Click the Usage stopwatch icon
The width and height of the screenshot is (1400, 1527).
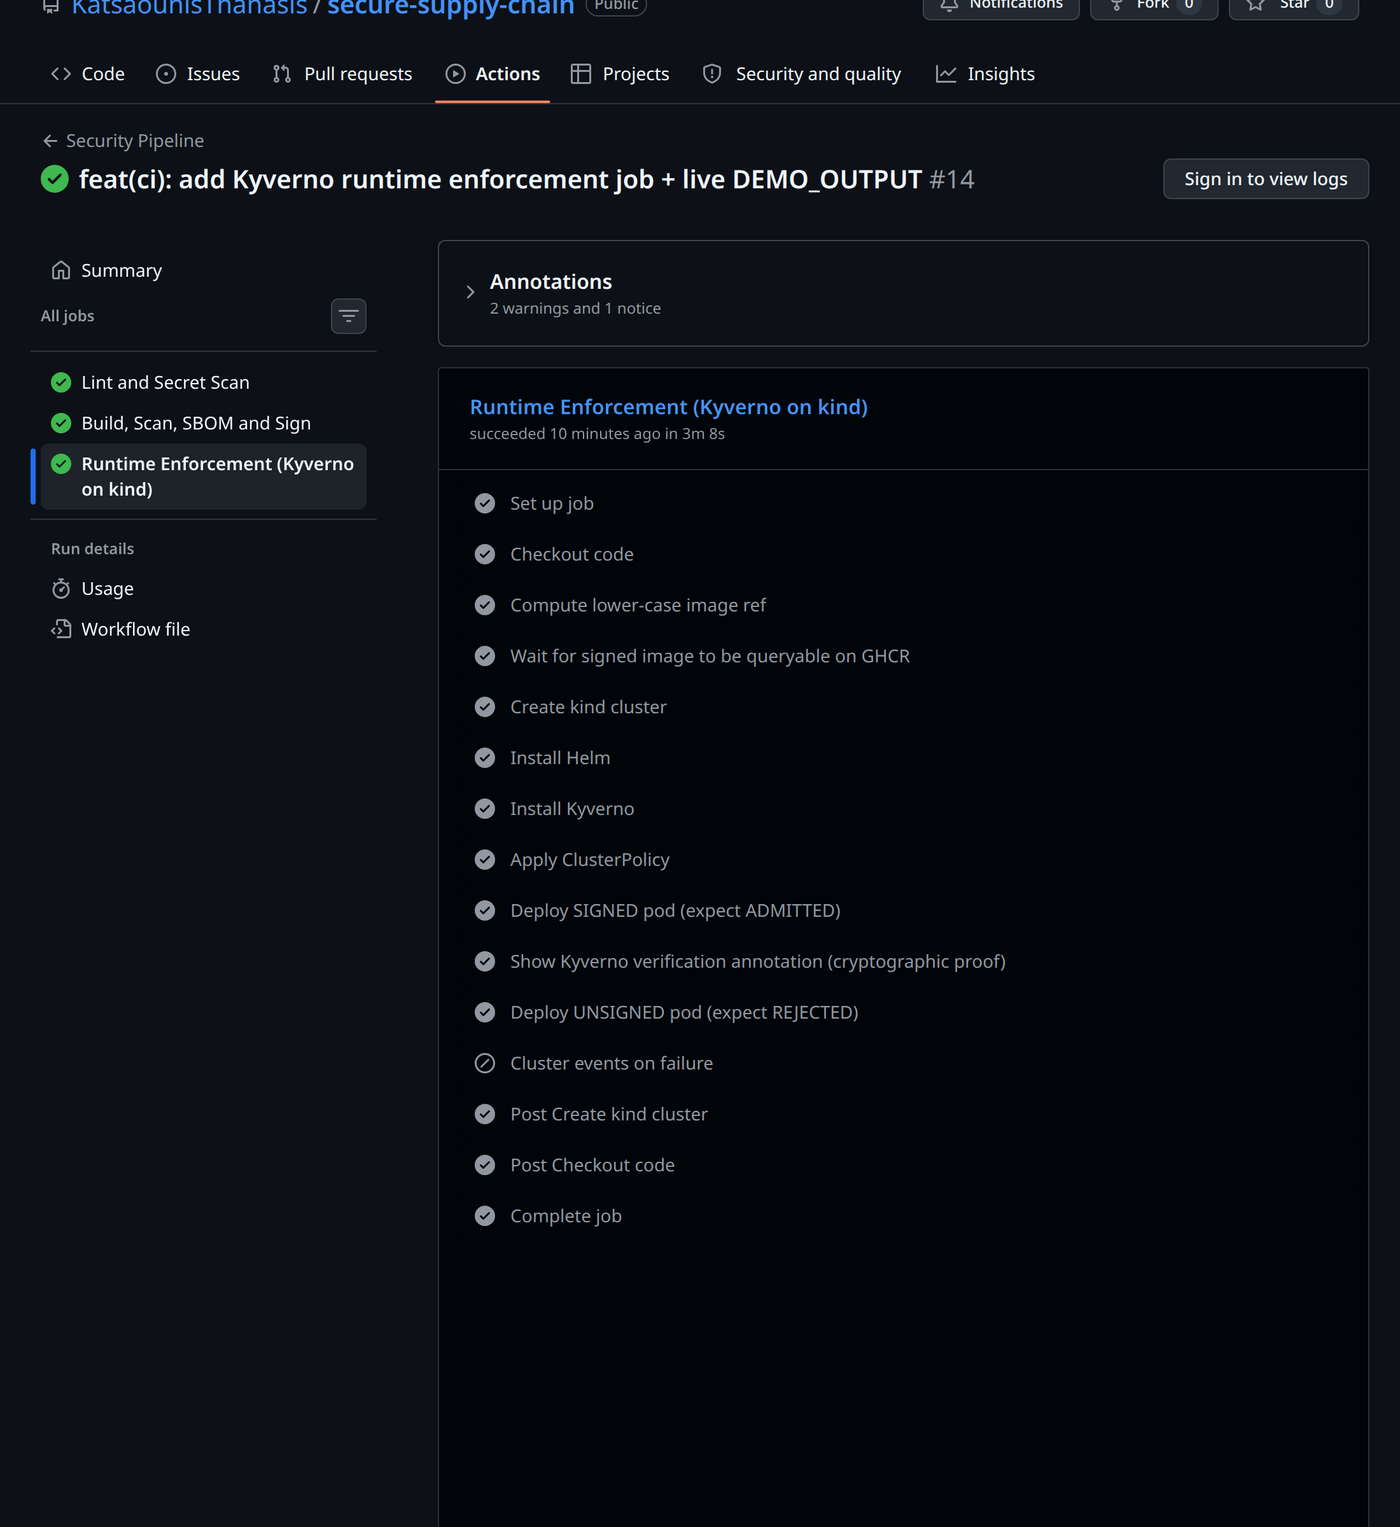(x=61, y=589)
